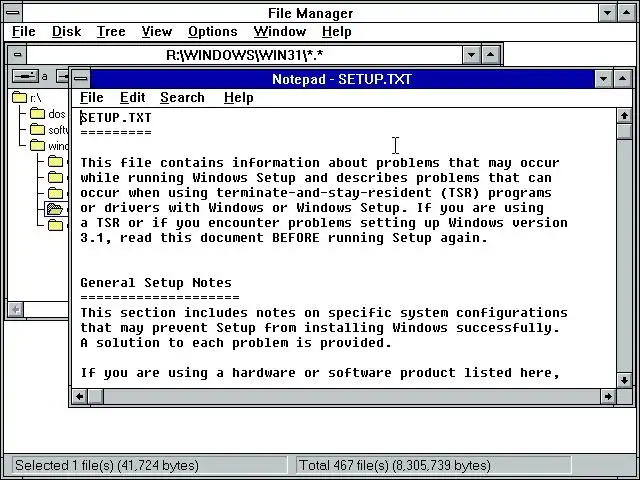Minimize the Notepad window
Screen dimensions: 640x480
603,79
